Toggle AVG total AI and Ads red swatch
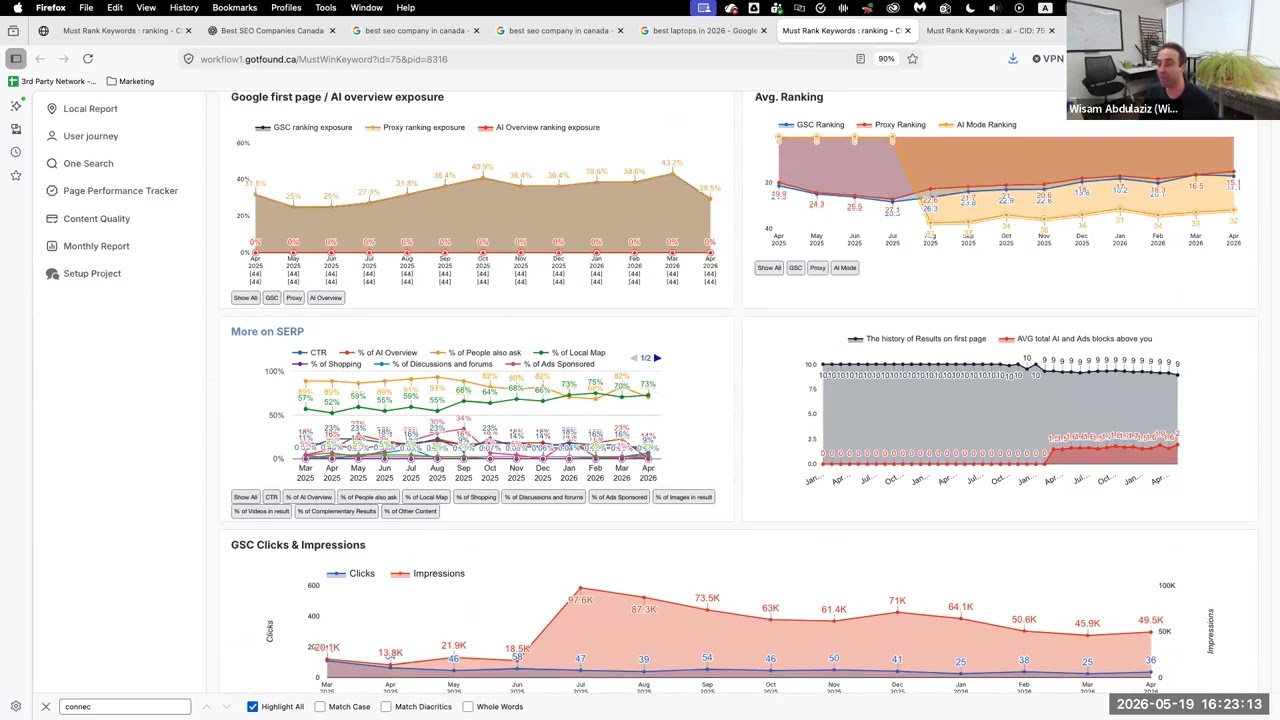1280x720 pixels. (x=1006, y=339)
